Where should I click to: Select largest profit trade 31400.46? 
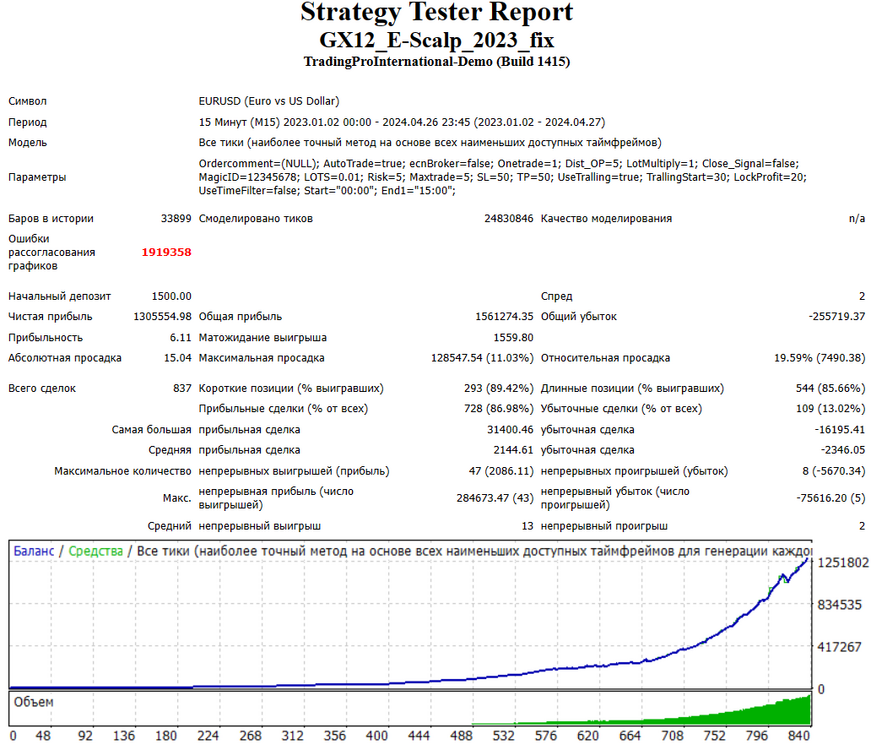point(510,430)
